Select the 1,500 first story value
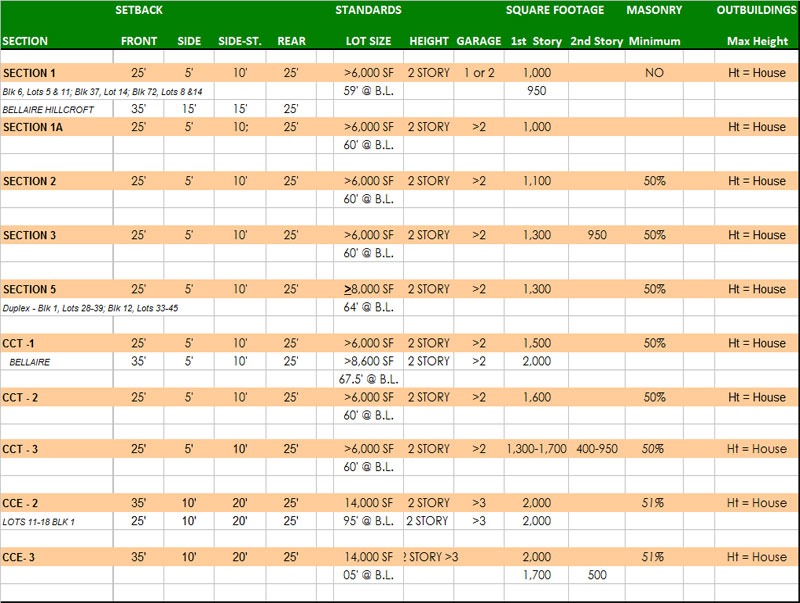 [x=537, y=343]
